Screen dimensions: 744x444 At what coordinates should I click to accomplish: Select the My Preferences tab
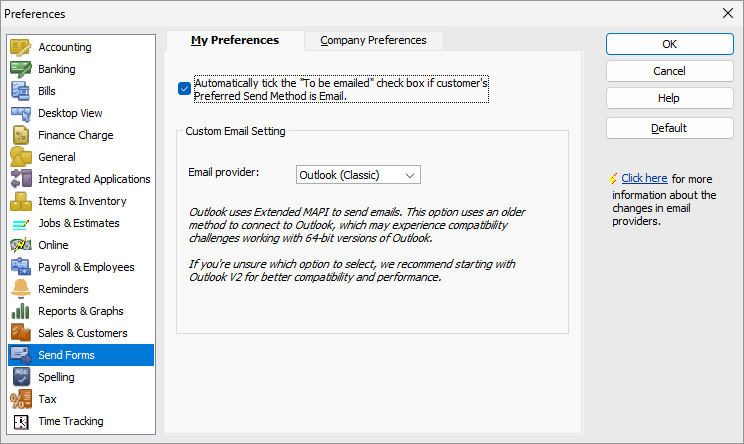[x=235, y=40]
